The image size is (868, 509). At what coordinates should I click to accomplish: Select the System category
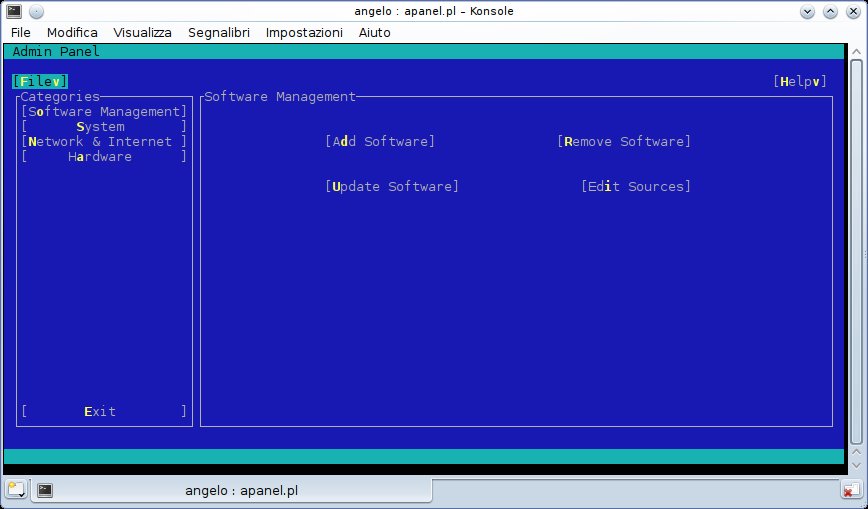[104, 127]
